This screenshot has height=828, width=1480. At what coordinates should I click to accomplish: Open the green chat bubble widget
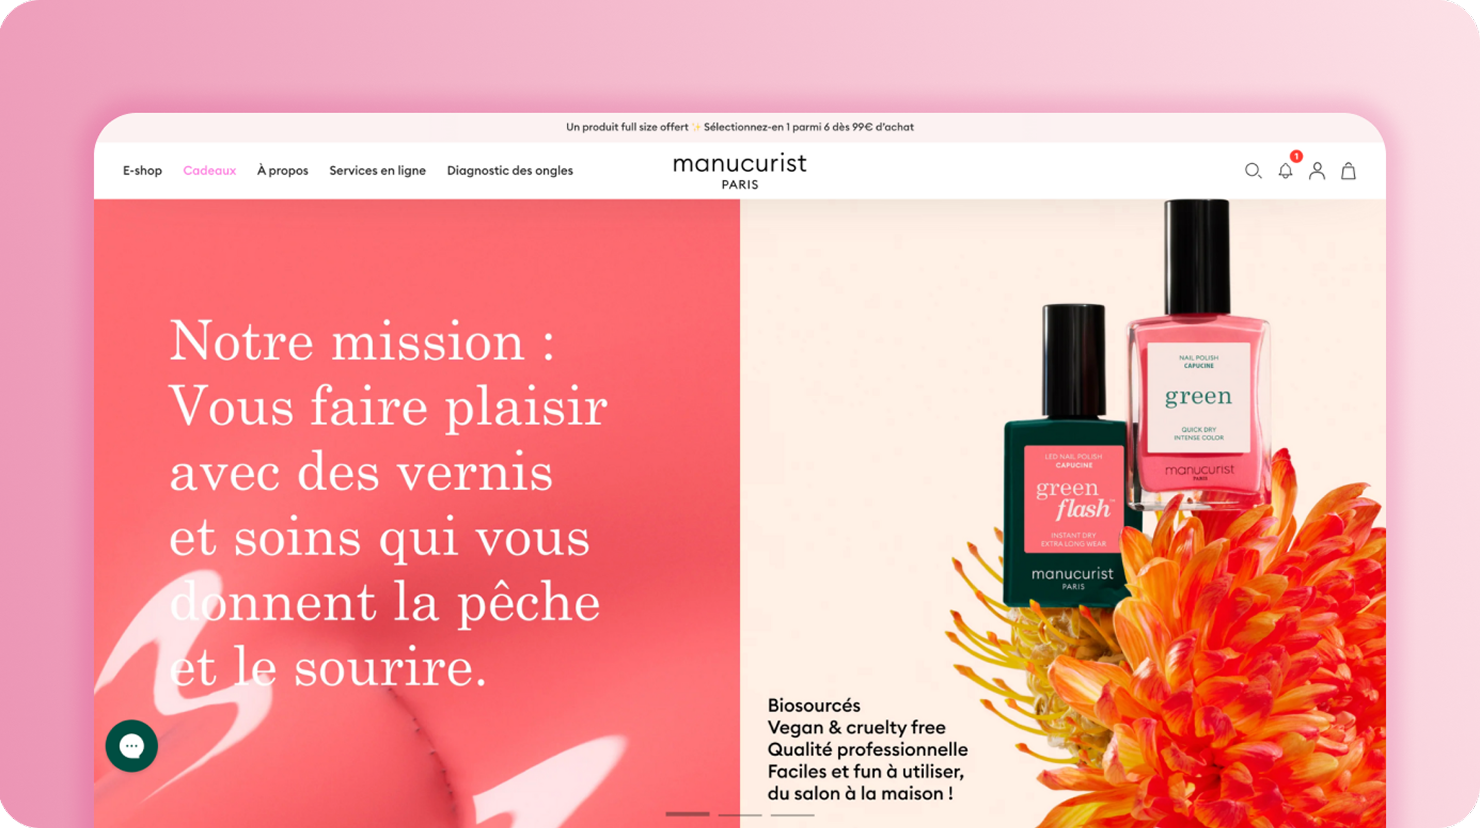tap(132, 746)
